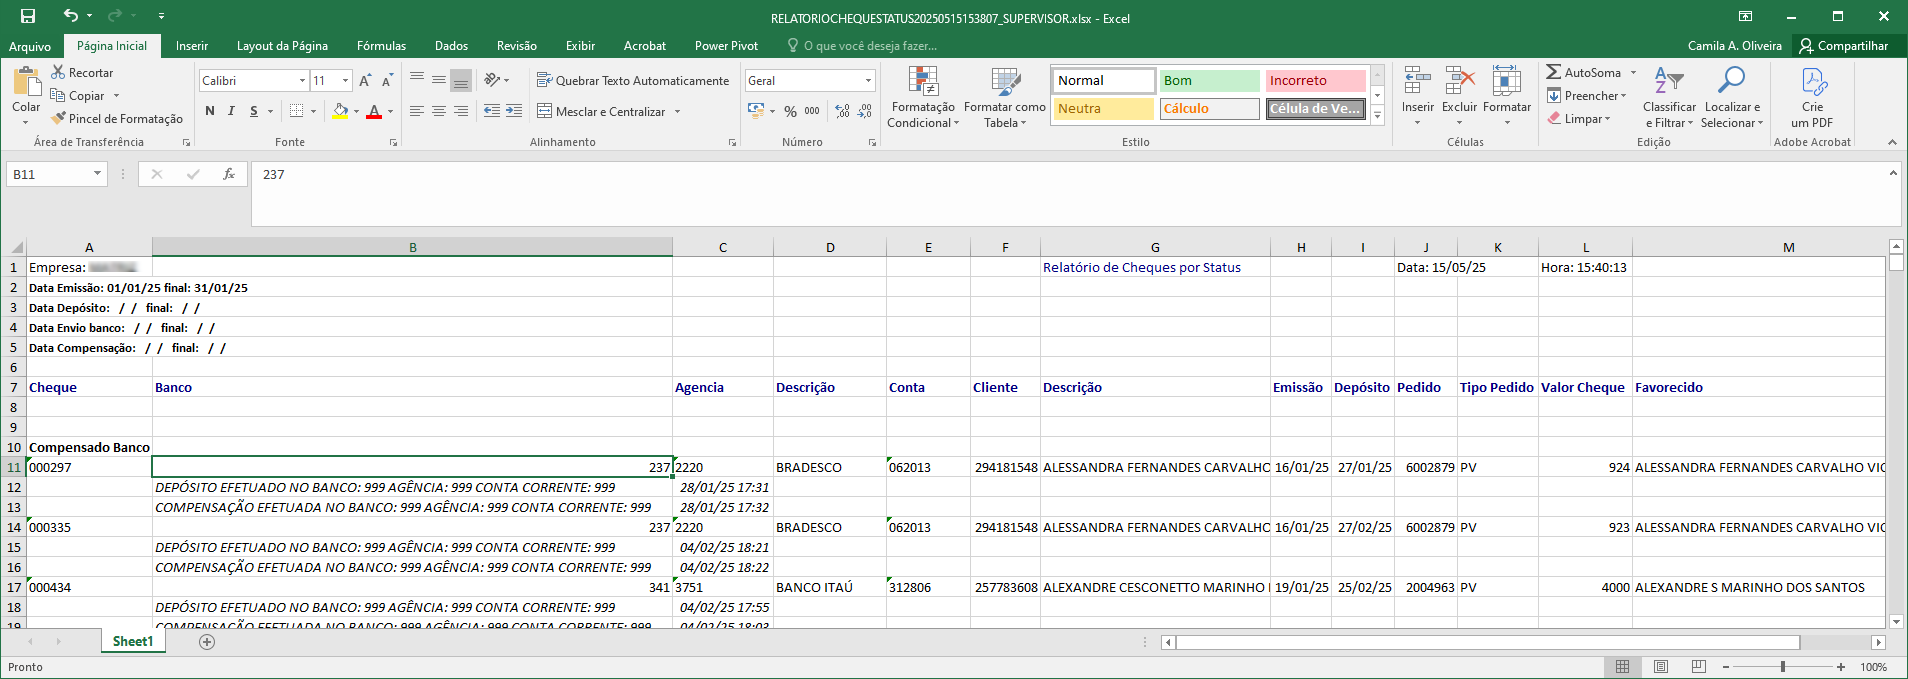Toggle Quebrar Texto Automaticamente
Viewport: 1908px width, 679px height.
pyautogui.click(x=633, y=81)
